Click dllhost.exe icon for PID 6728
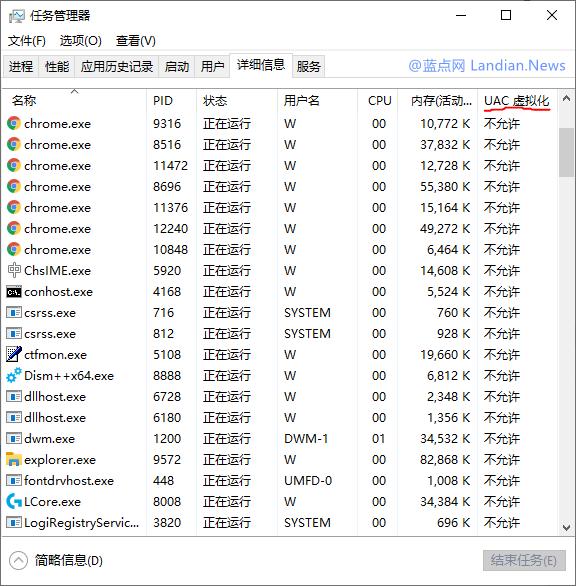This screenshot has width=576, height=586. click(x=14, y=397)
